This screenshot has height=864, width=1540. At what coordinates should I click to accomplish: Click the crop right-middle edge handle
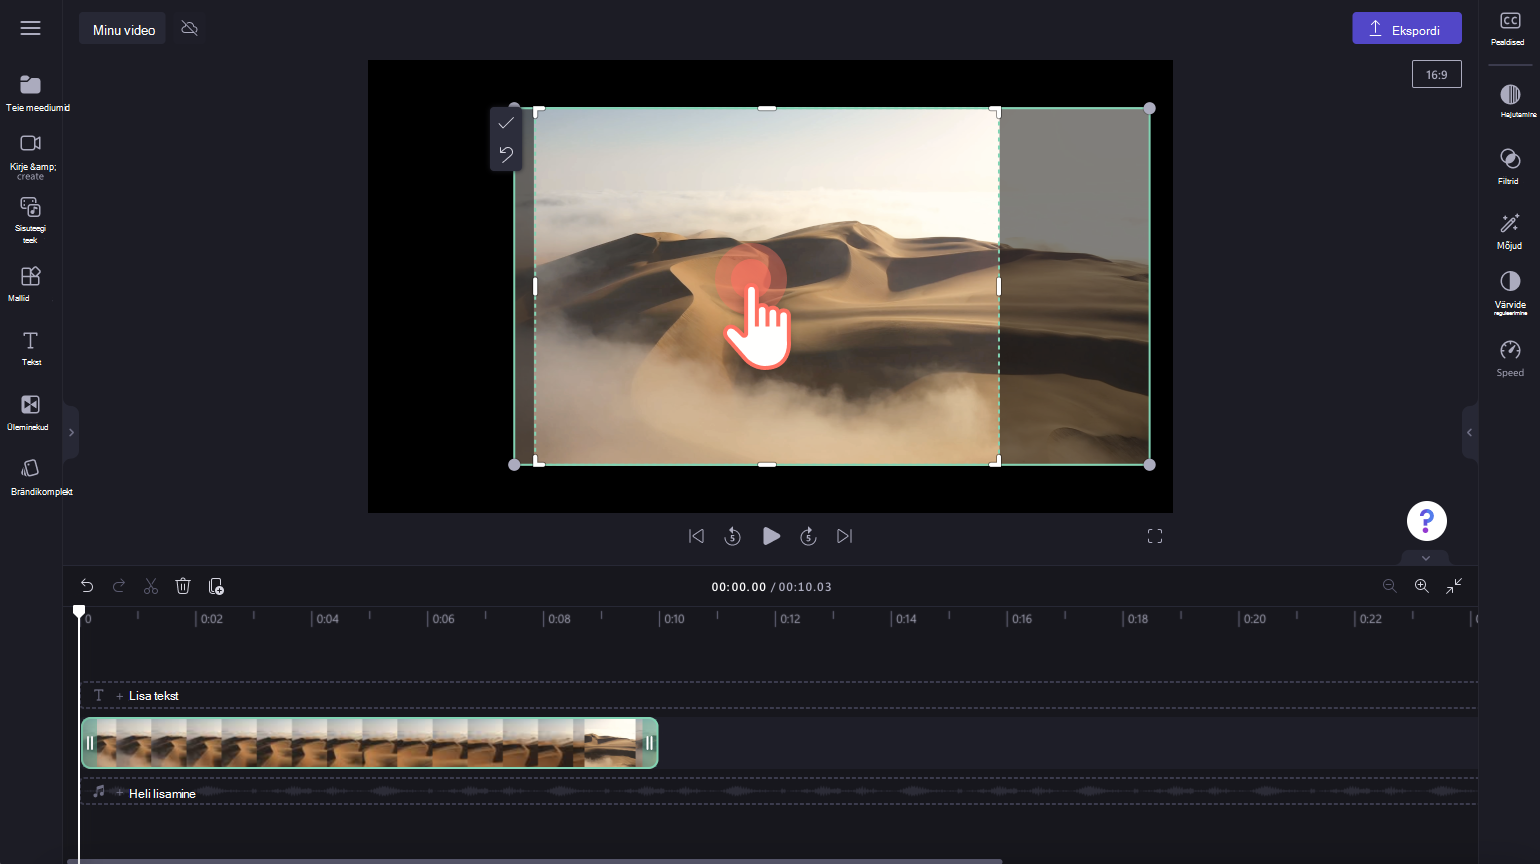coord(999,286)
